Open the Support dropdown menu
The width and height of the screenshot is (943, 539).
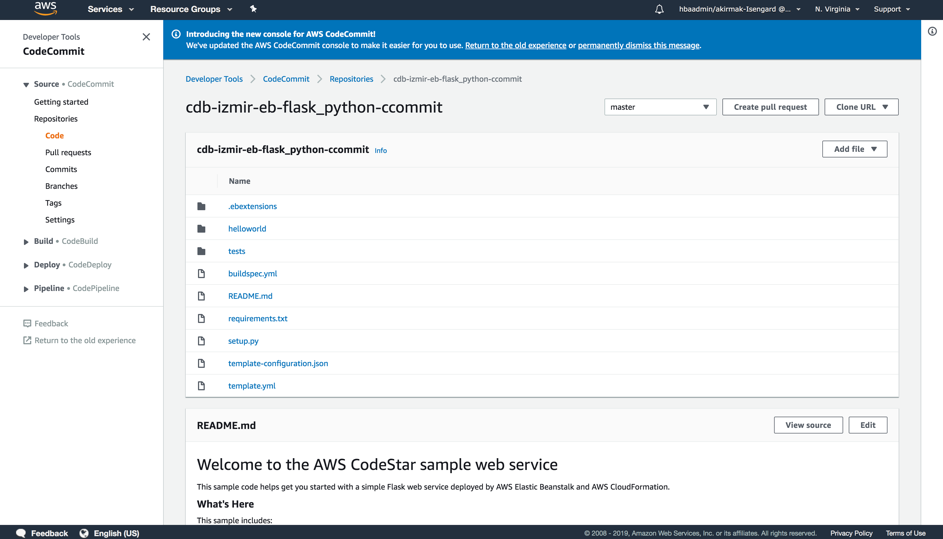(x=892, y=9)
